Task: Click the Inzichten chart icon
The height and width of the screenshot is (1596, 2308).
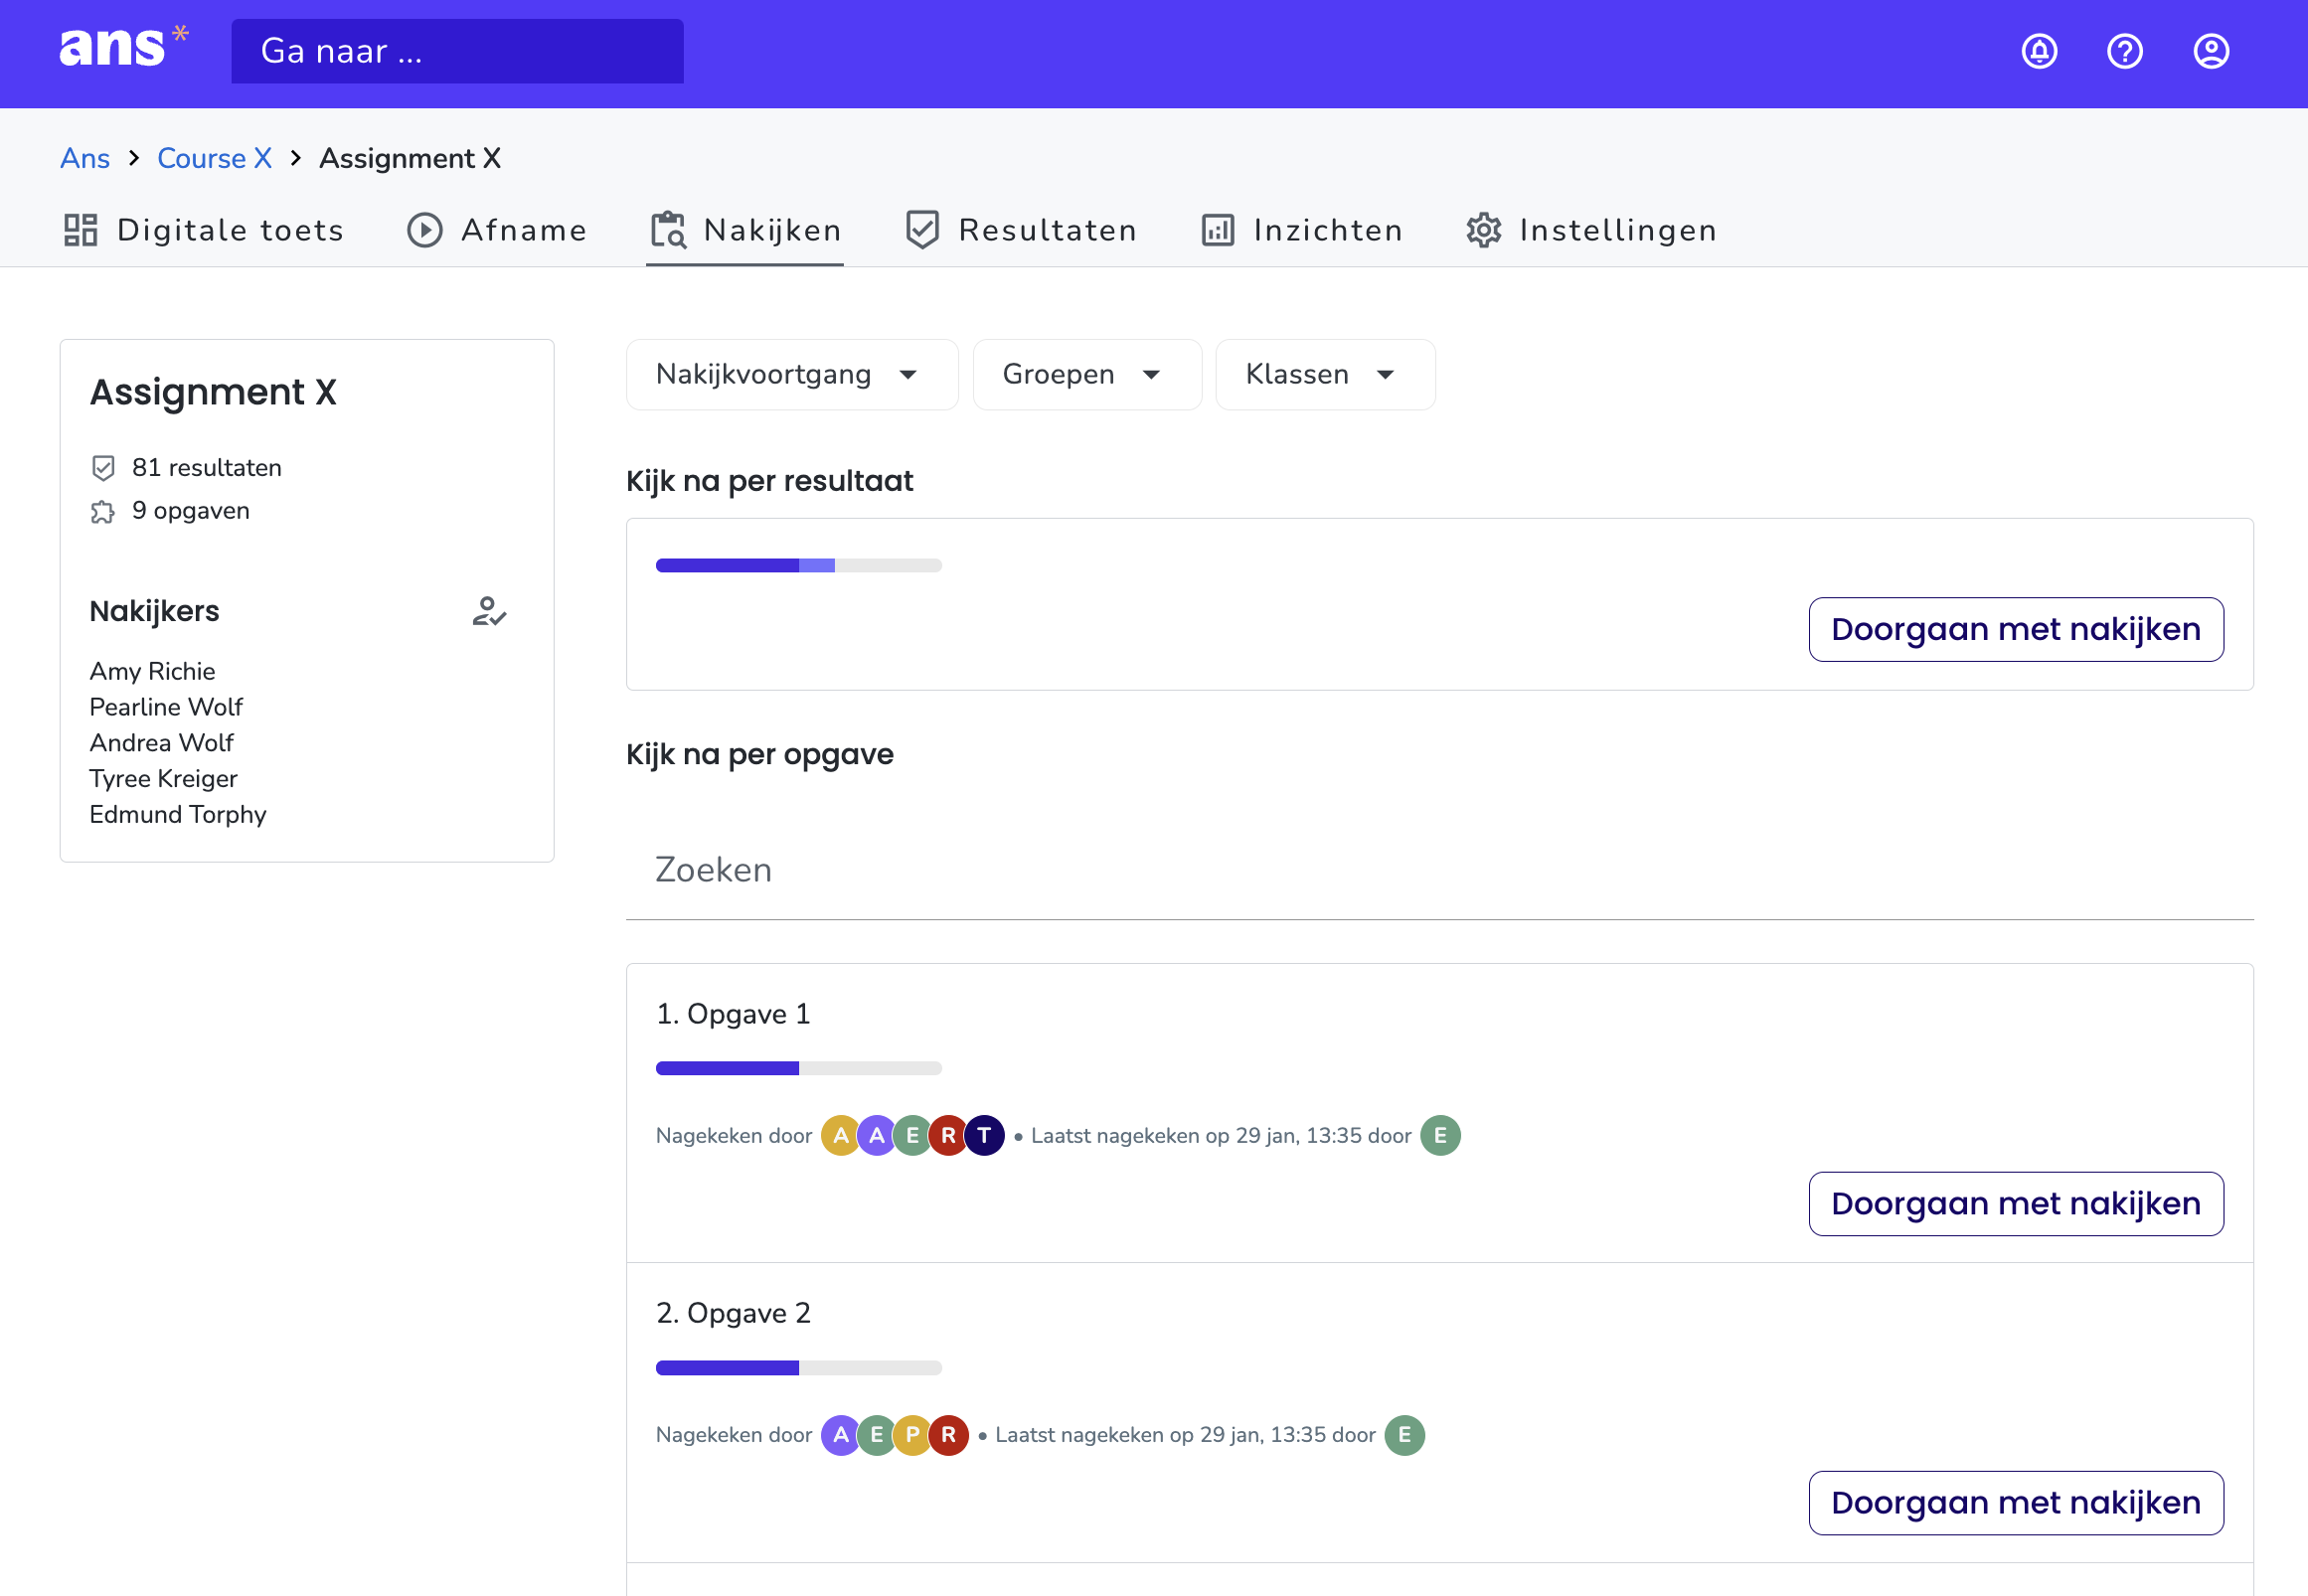Action: point(1217,230)
